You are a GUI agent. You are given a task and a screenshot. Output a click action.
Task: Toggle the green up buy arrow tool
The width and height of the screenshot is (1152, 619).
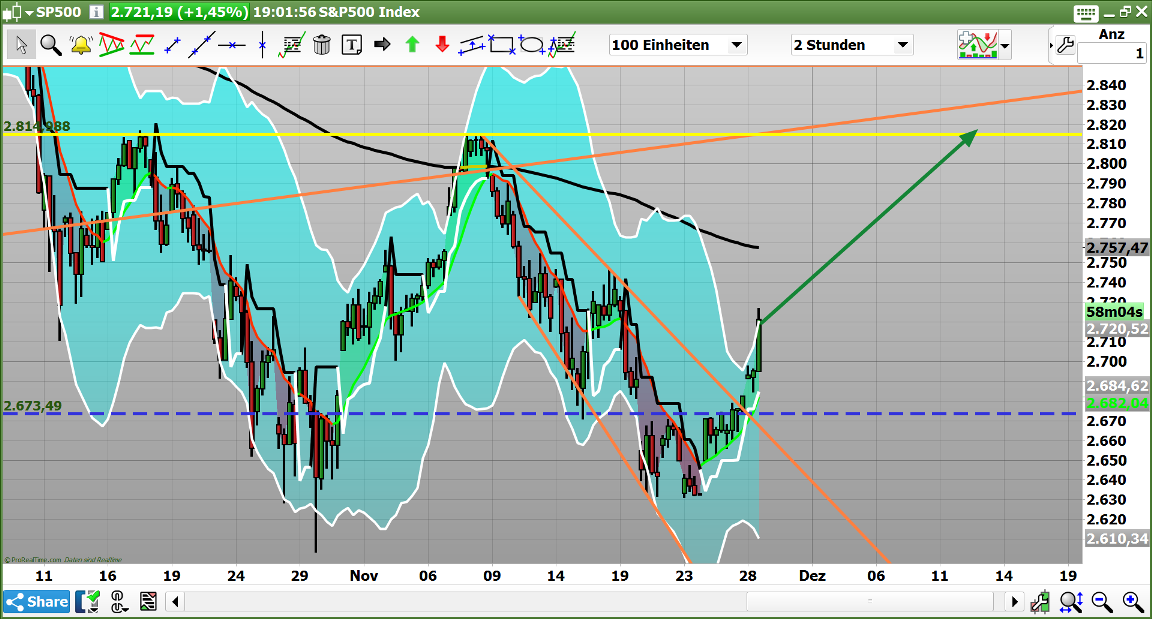pyautogui.click(x=412, y=44)
